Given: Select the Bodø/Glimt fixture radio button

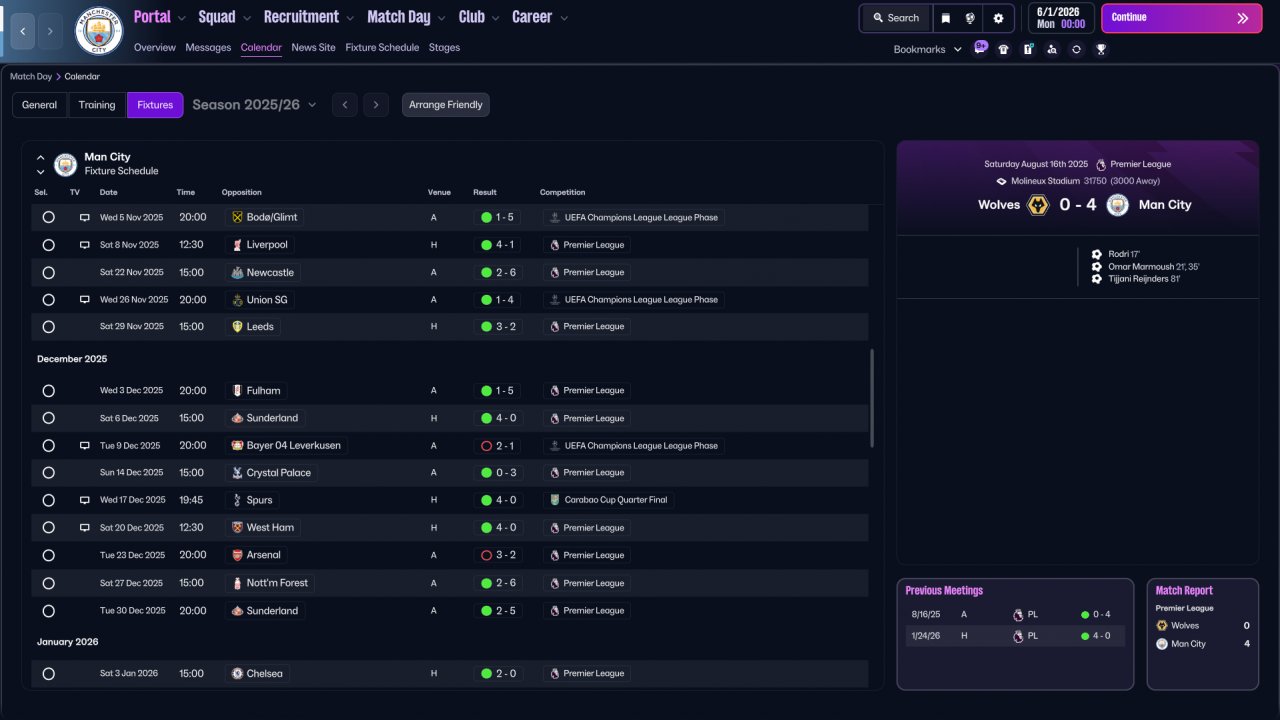Looking at the screenshot, I should coord(48,217).
